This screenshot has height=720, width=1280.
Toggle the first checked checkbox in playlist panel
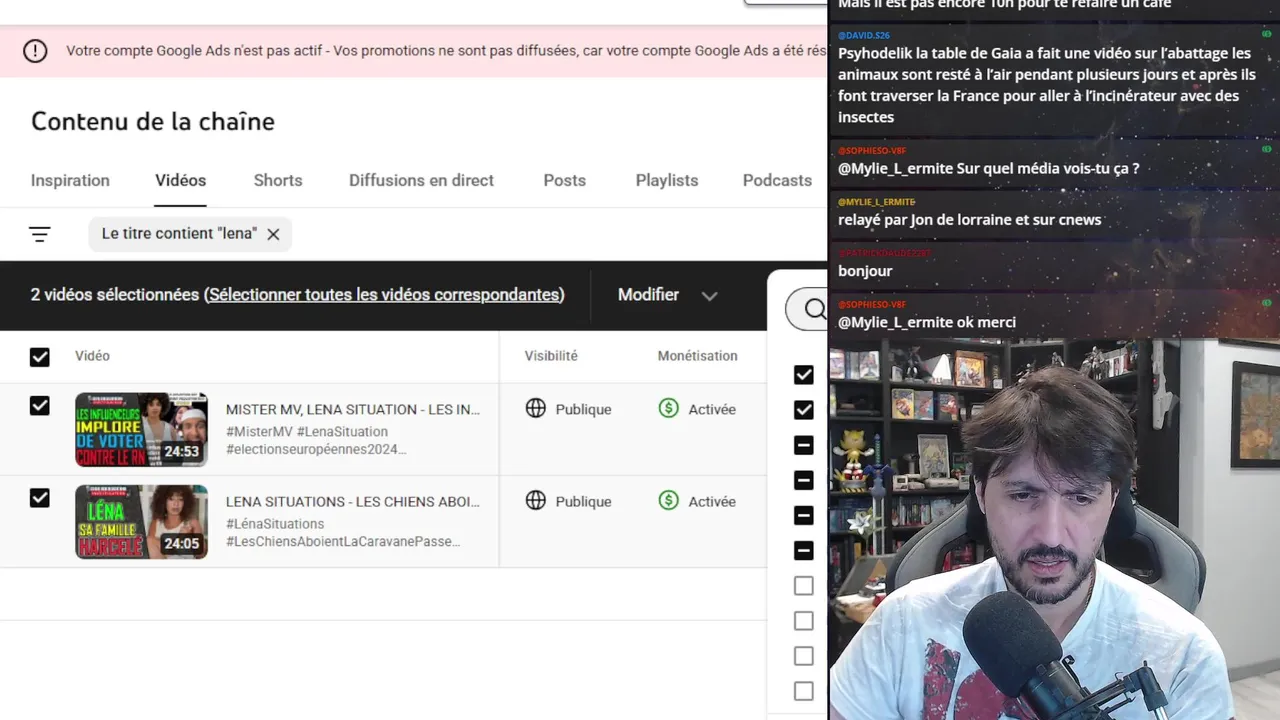(x=803, y=374)
